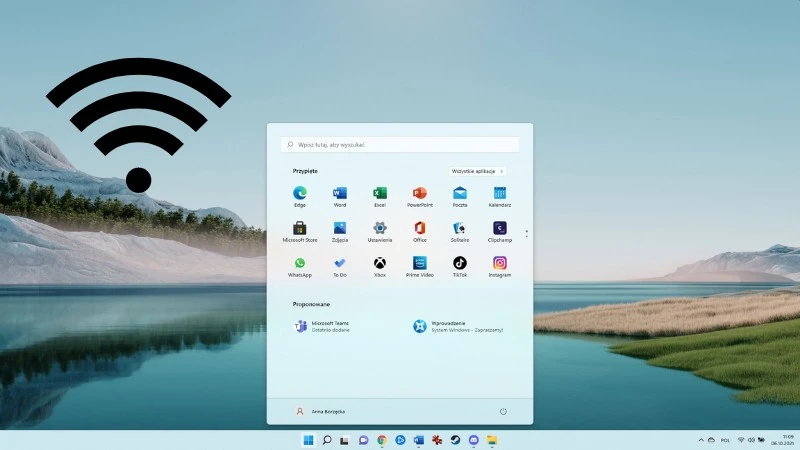Start PowerPoint from pinned apps
800x450 pixels.
point(420,196)
